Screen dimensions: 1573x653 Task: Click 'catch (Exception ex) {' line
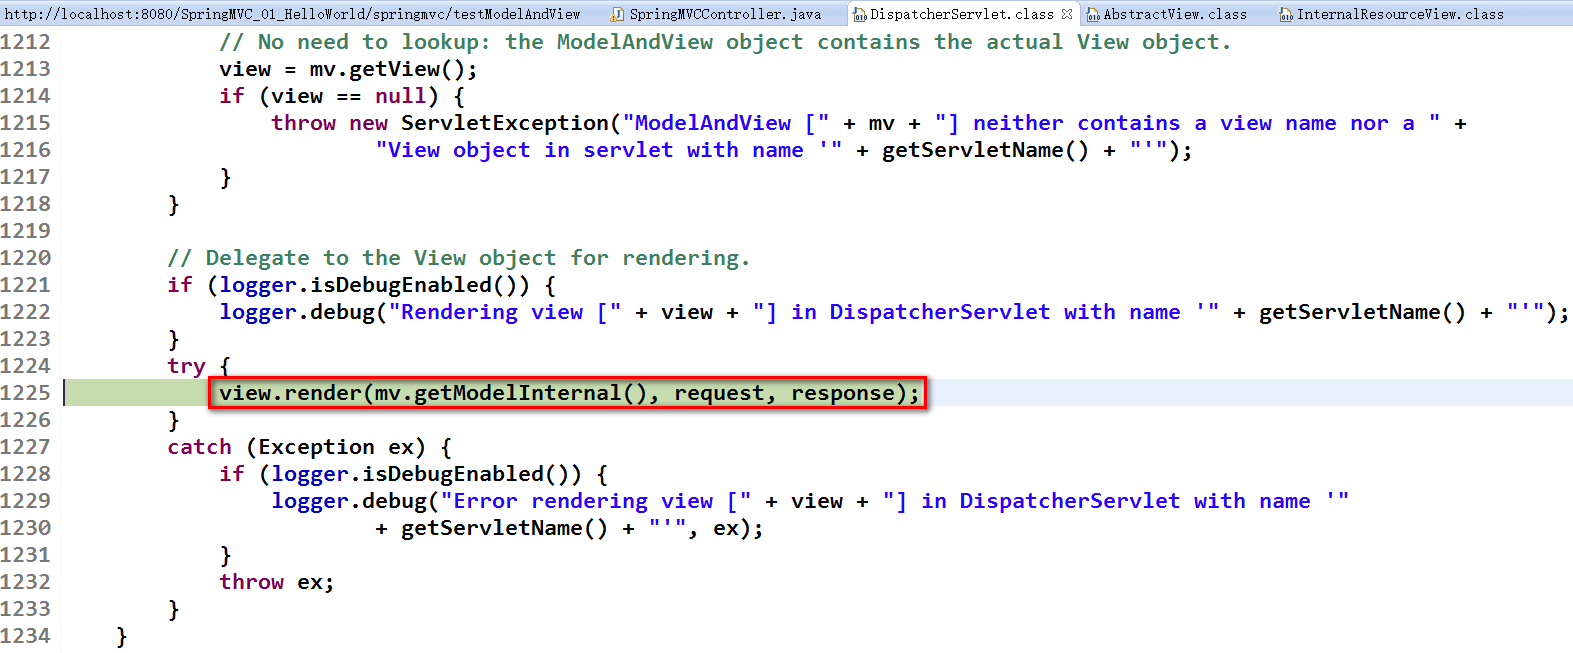point(309,447)
